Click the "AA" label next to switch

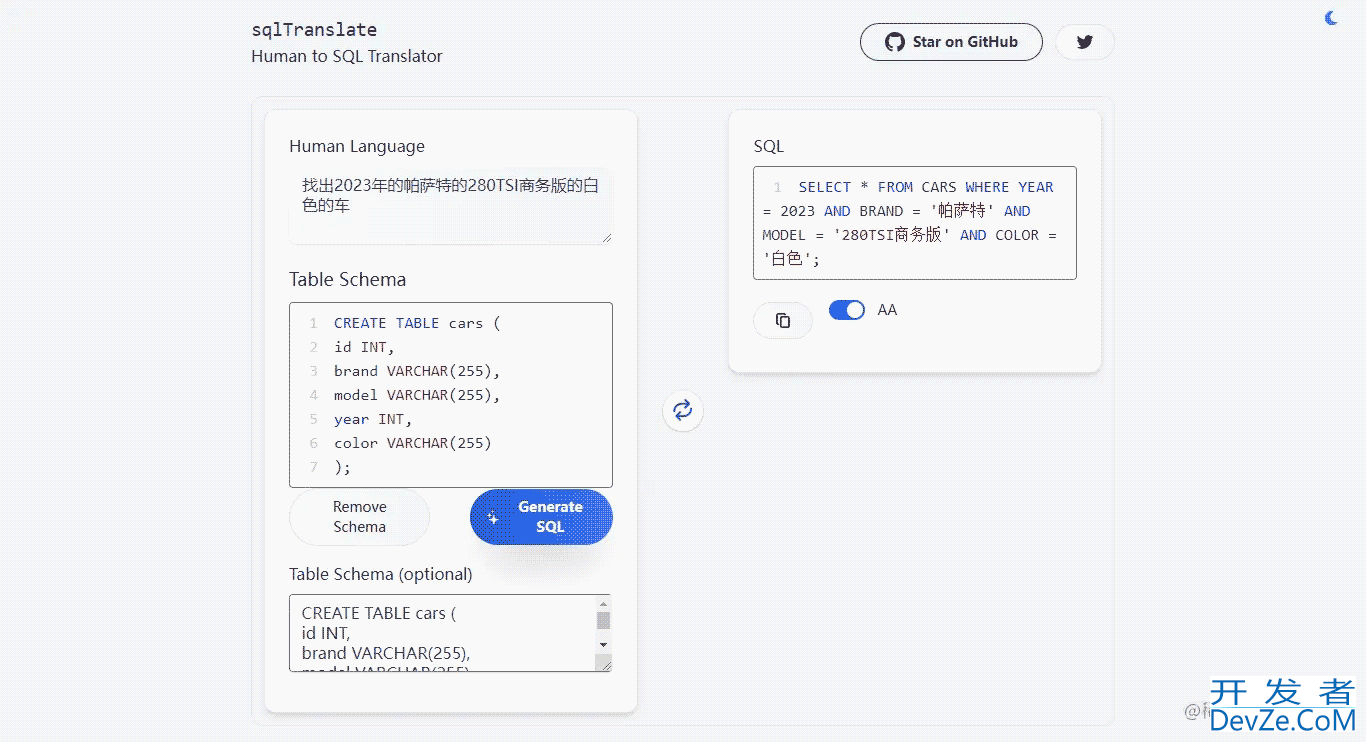(887, 310)
